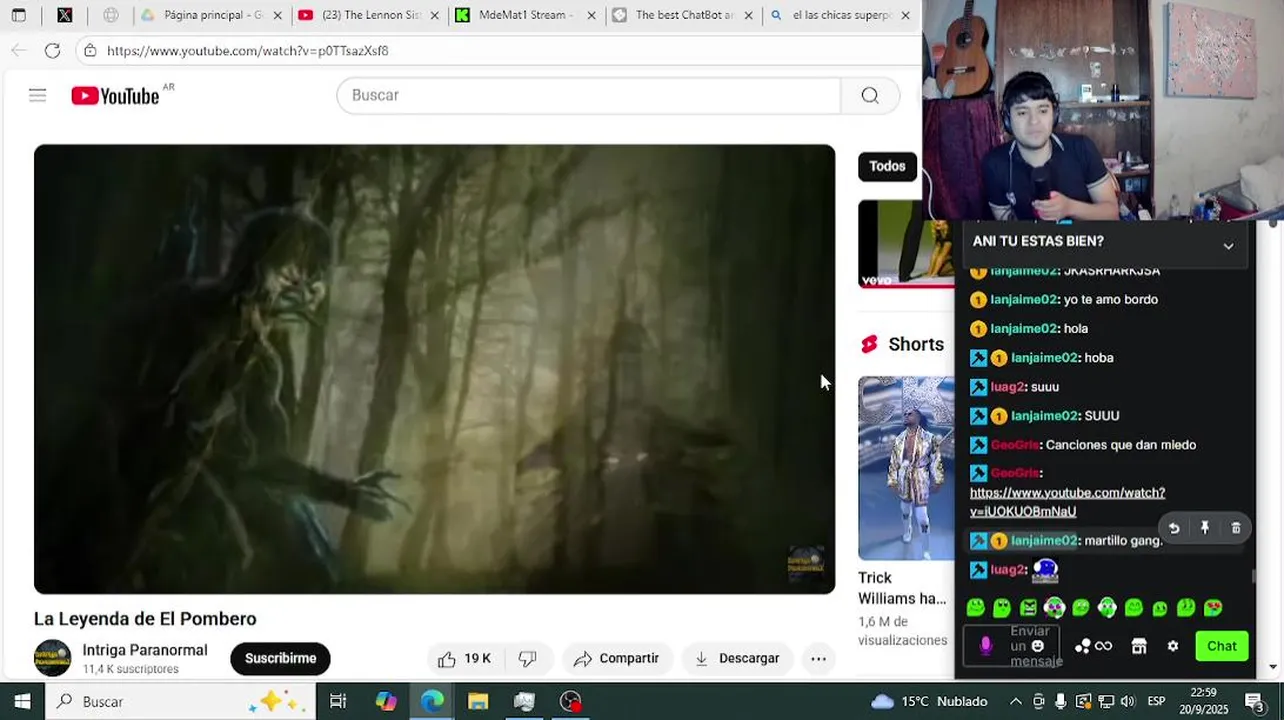The width and height of the screenshot is (1284, 720).
Task: Switch to The best ChatBot tab
Action: pos(683,15)
